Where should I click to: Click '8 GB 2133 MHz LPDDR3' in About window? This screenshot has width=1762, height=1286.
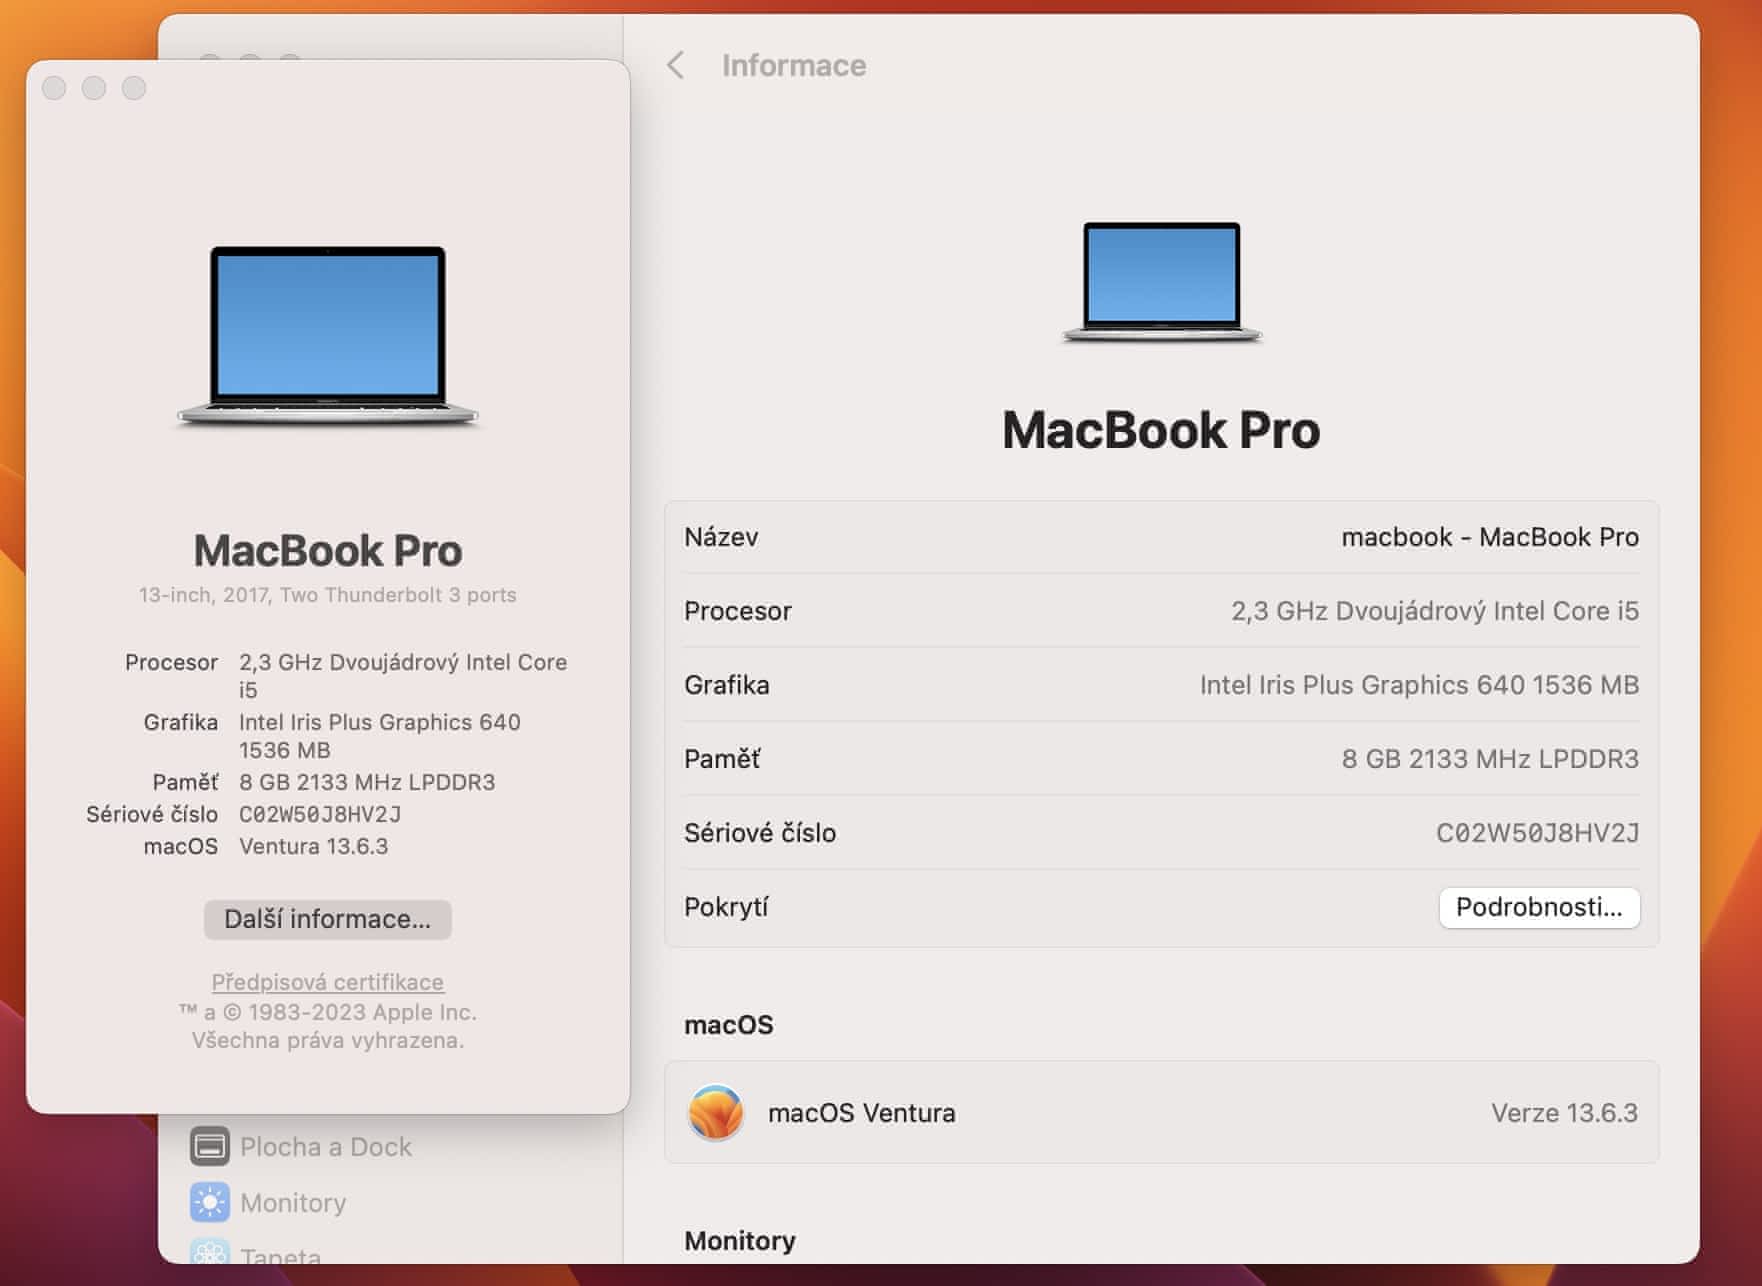(x=367, y=782)
